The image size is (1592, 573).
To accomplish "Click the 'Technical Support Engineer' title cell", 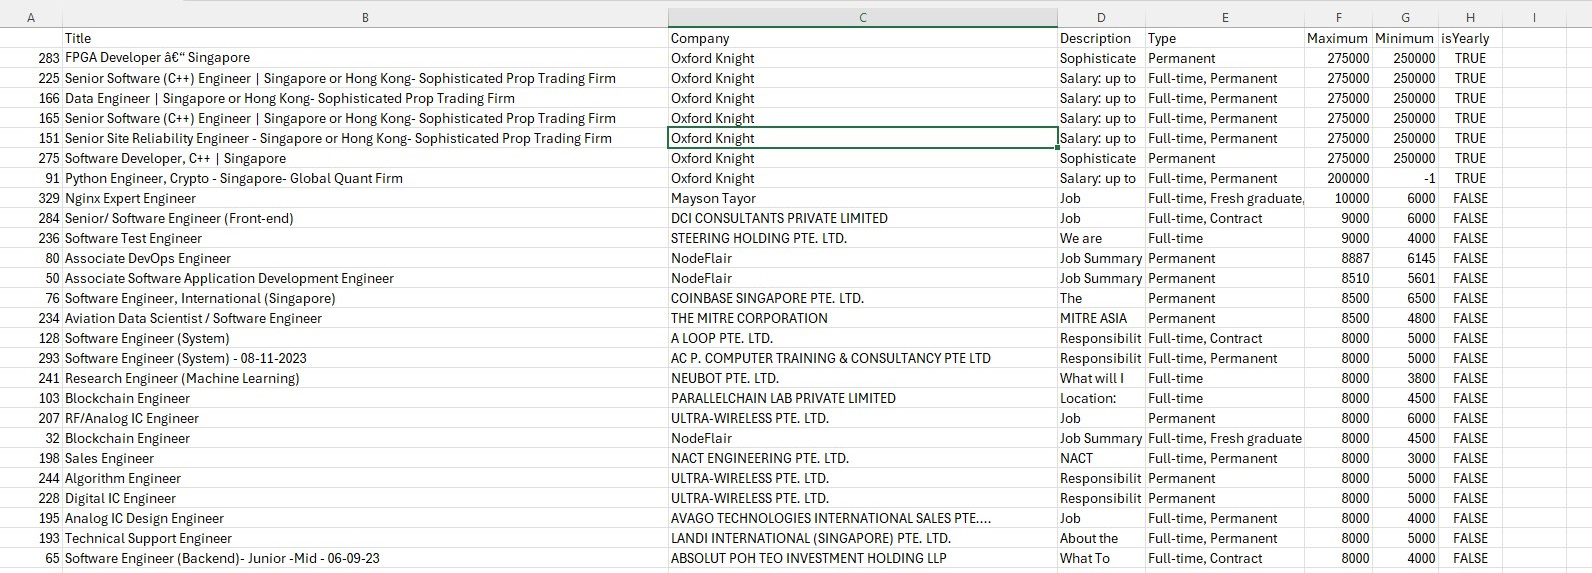I will 148,538.
